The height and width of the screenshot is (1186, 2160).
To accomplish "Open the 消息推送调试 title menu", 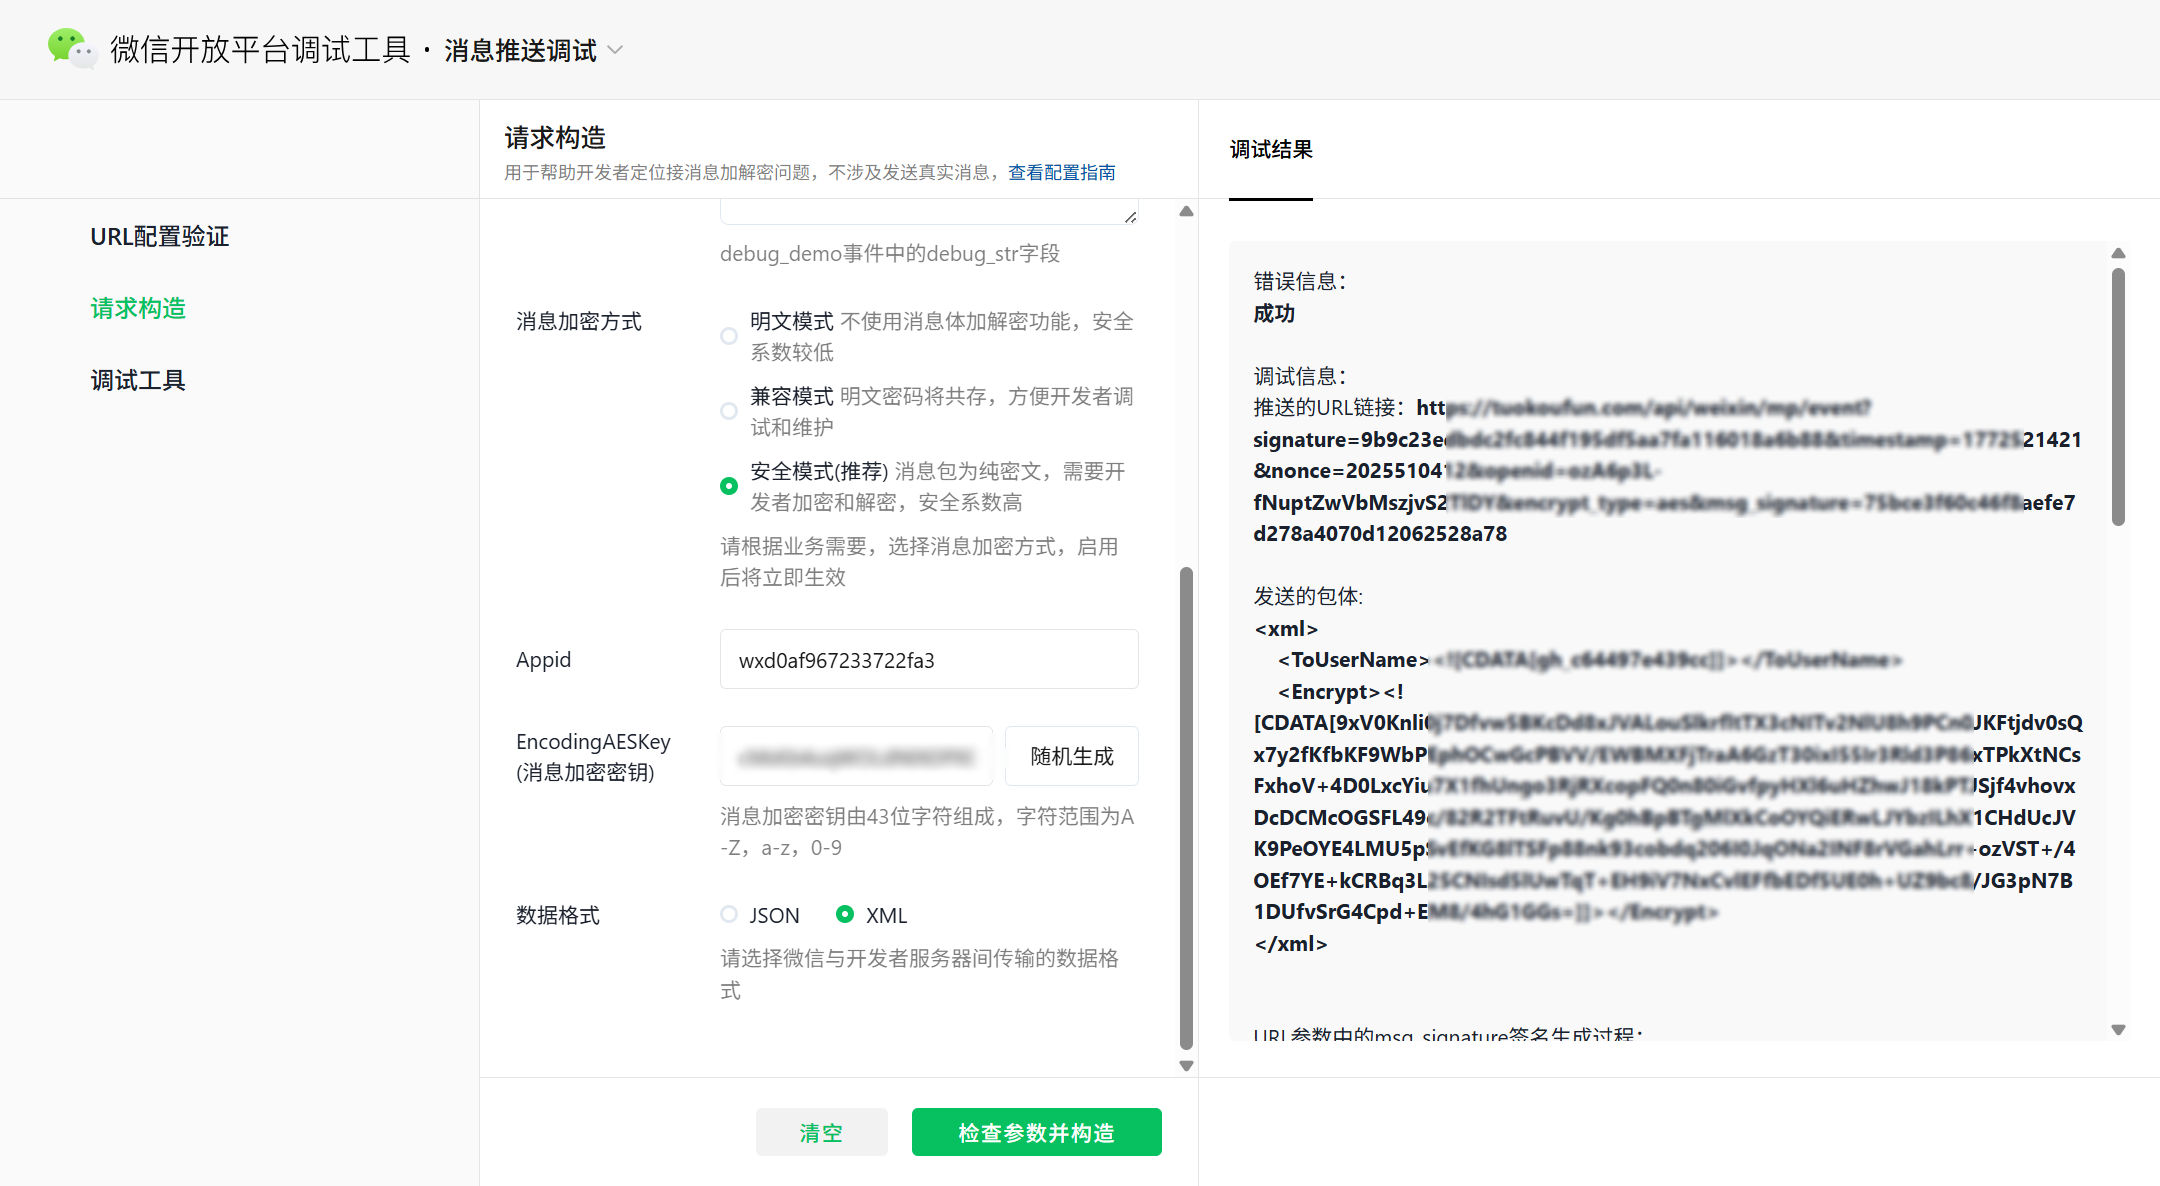I will tap(520, 50).
